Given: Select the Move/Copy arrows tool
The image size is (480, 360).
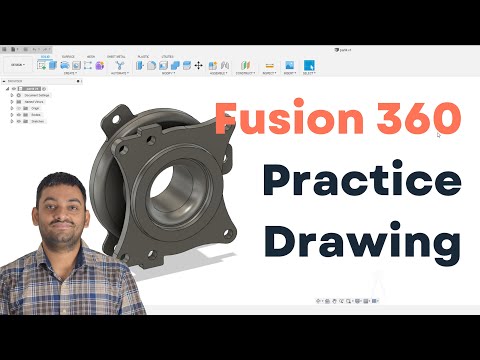Looking at the screenshot, I should [x=198, y=65].
